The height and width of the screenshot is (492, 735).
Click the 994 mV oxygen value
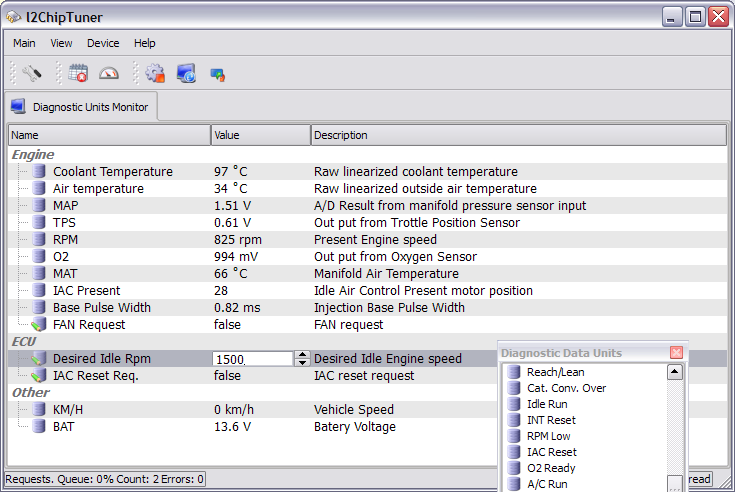point(236,256)
